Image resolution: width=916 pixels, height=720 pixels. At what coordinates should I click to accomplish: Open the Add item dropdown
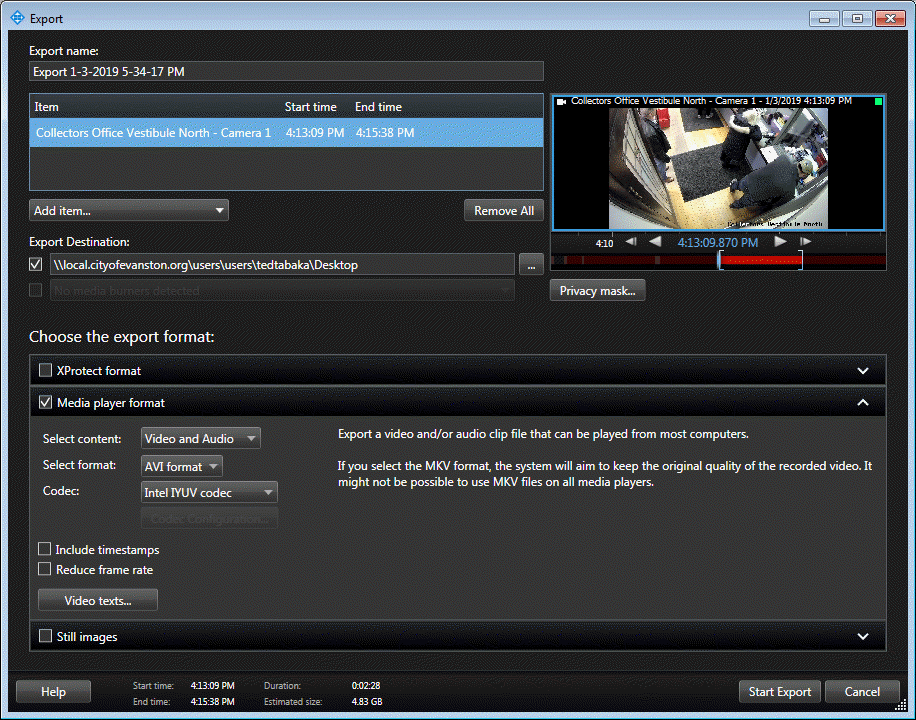(x=128, y=210)
